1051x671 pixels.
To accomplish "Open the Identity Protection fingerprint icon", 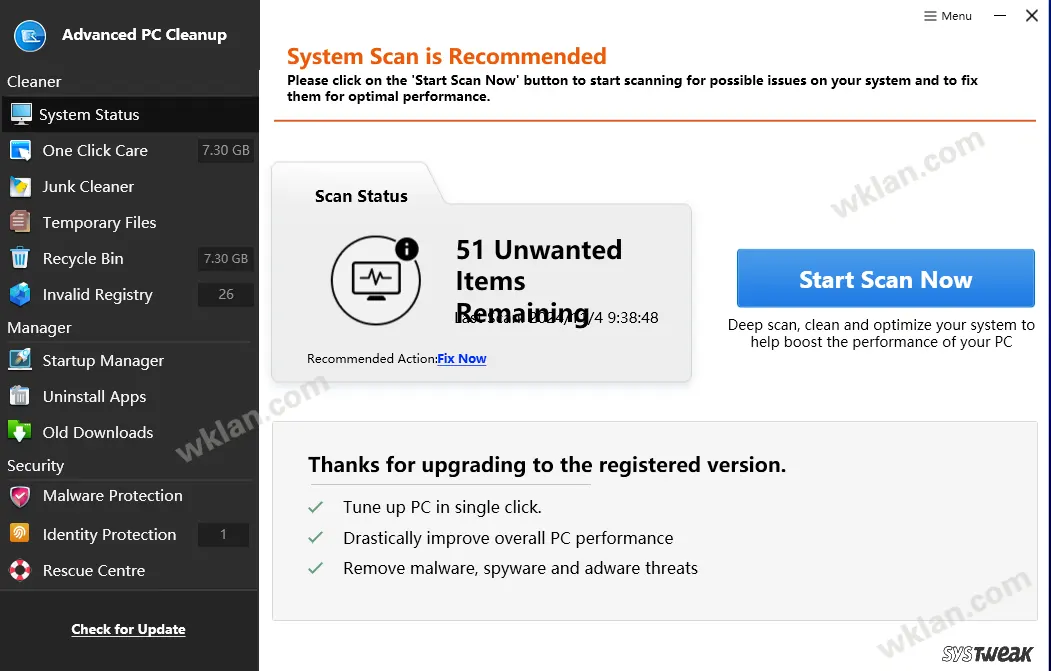I will [x=19, y=534].
